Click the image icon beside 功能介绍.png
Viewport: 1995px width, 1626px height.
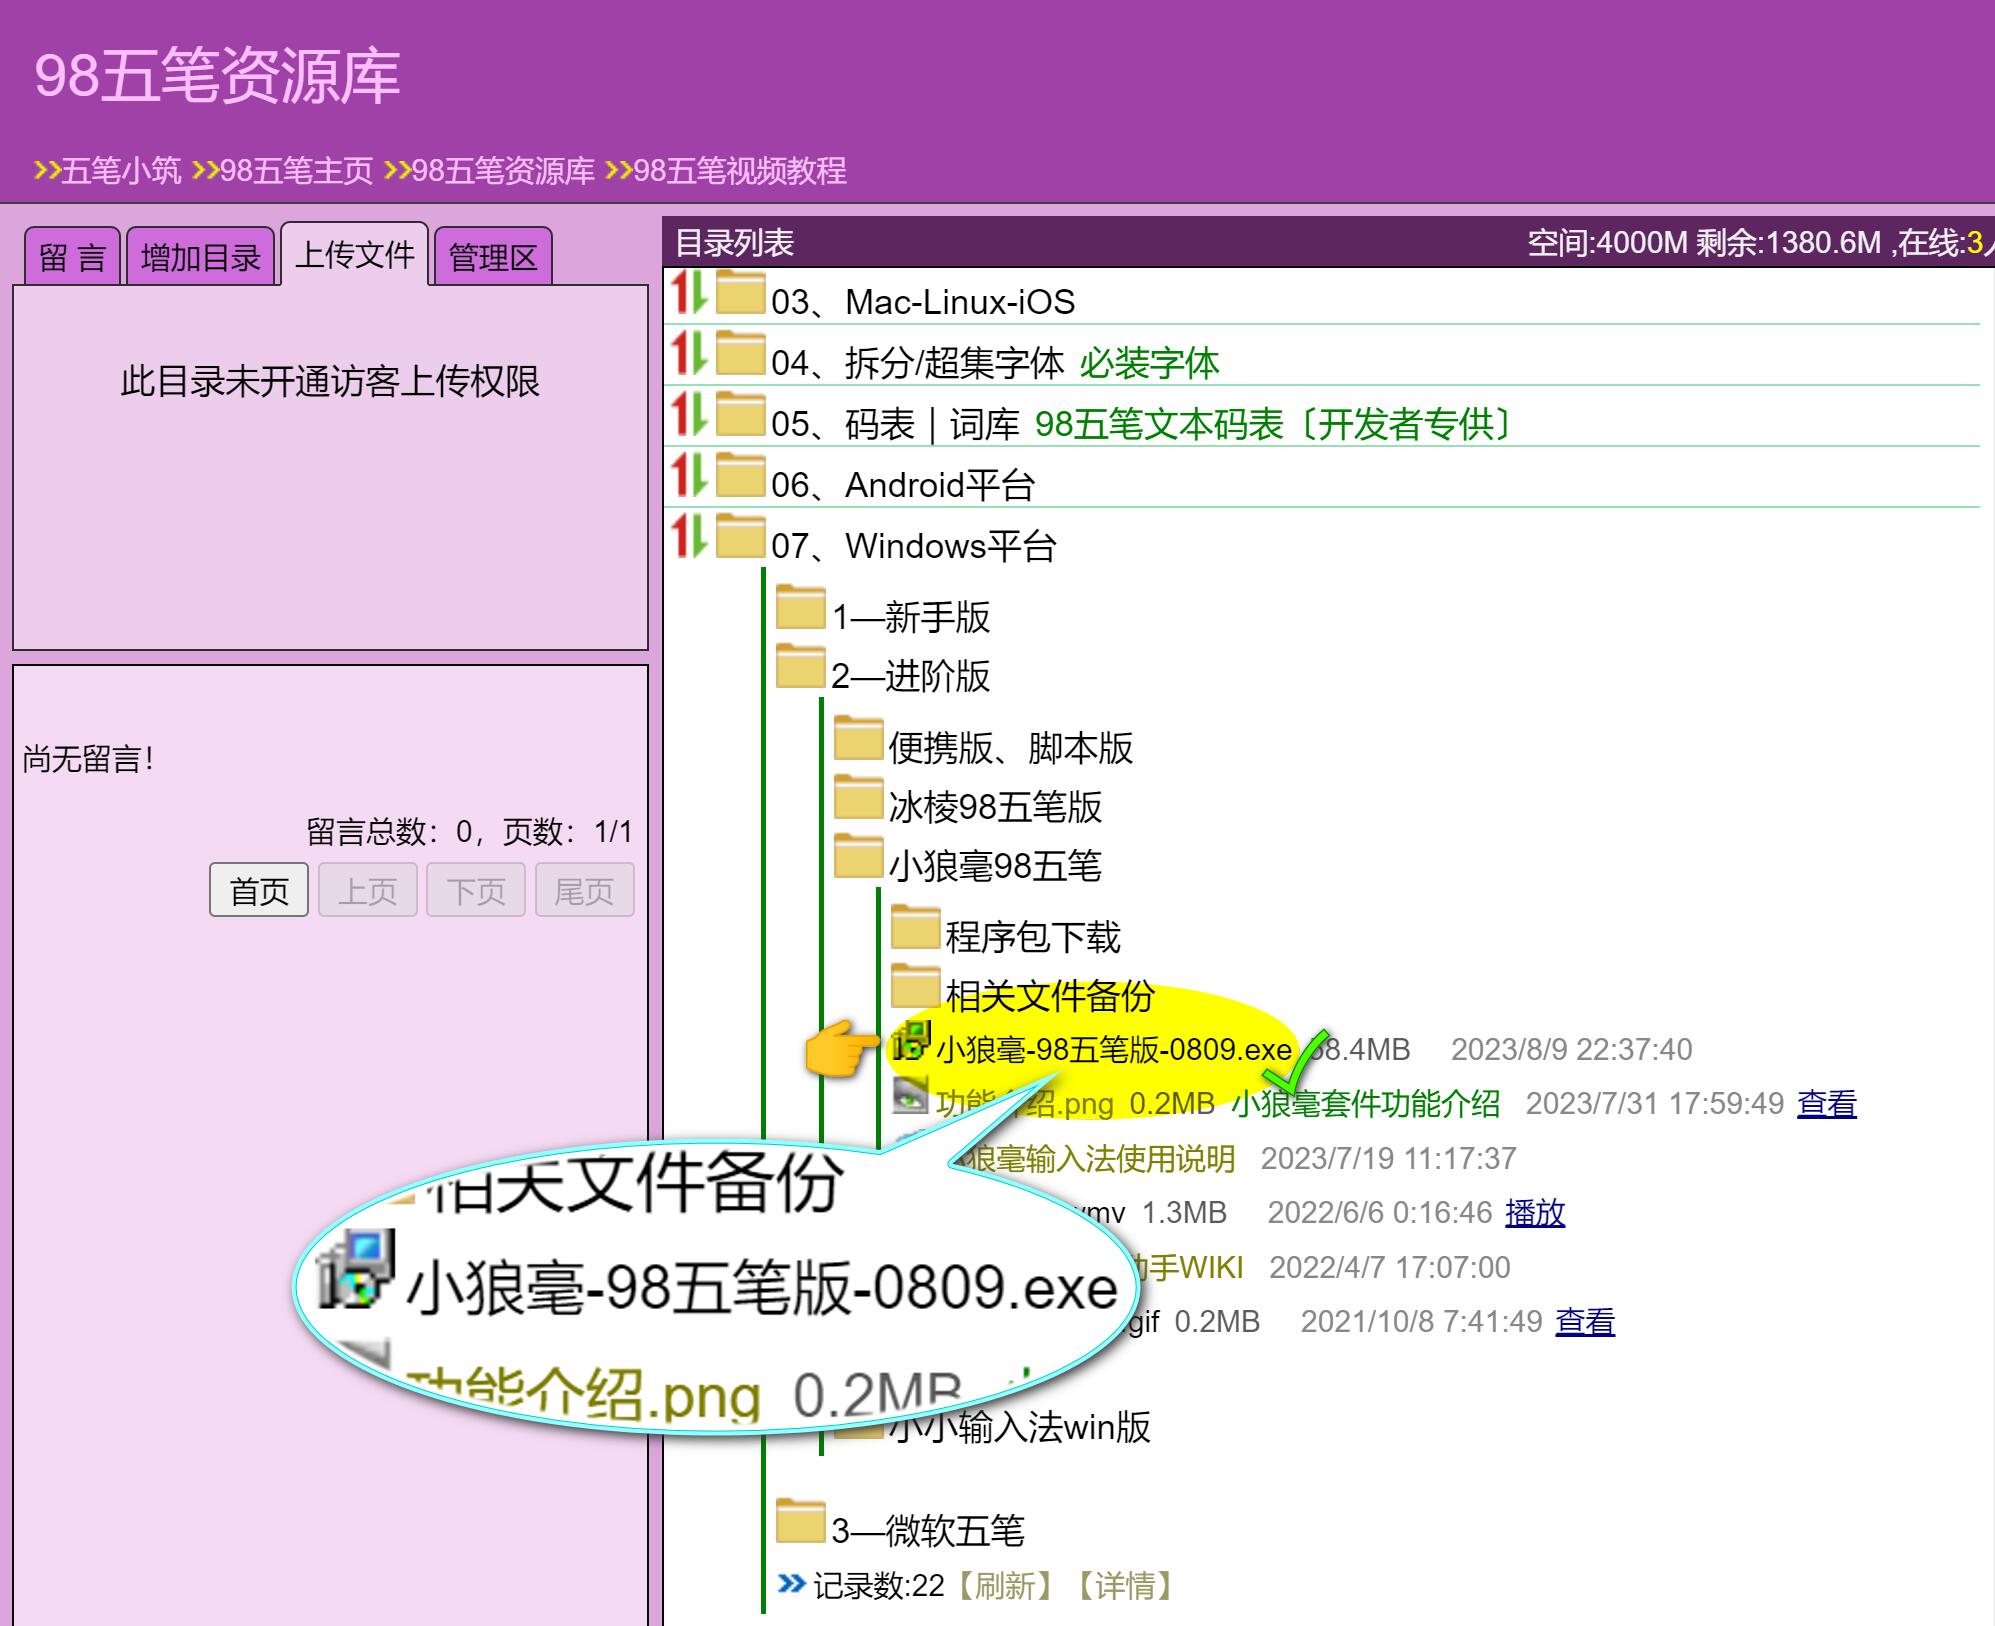(x=910, y=1096)
